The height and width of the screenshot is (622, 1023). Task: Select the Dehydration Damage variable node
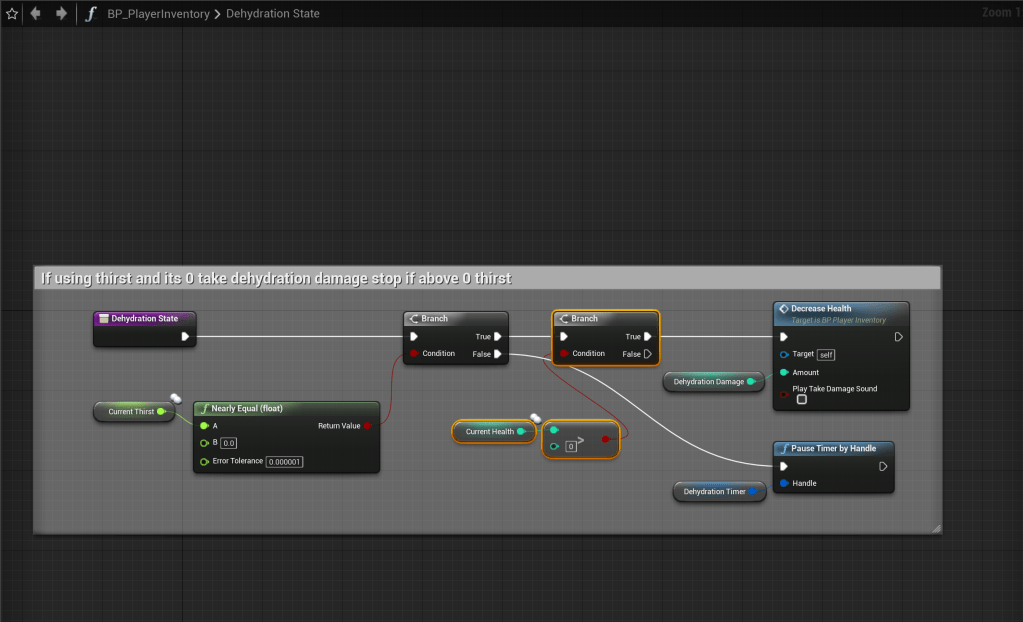click(x=708, y=382)
